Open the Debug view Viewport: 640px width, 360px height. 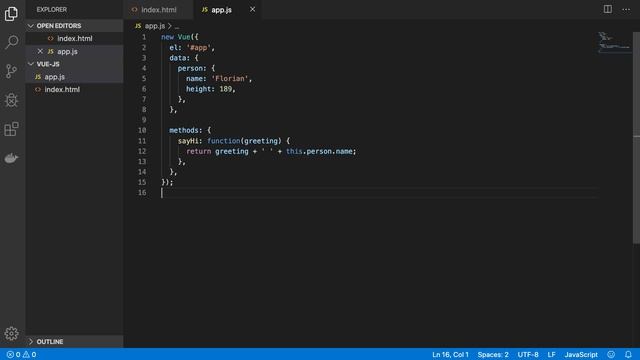[11, 100]
